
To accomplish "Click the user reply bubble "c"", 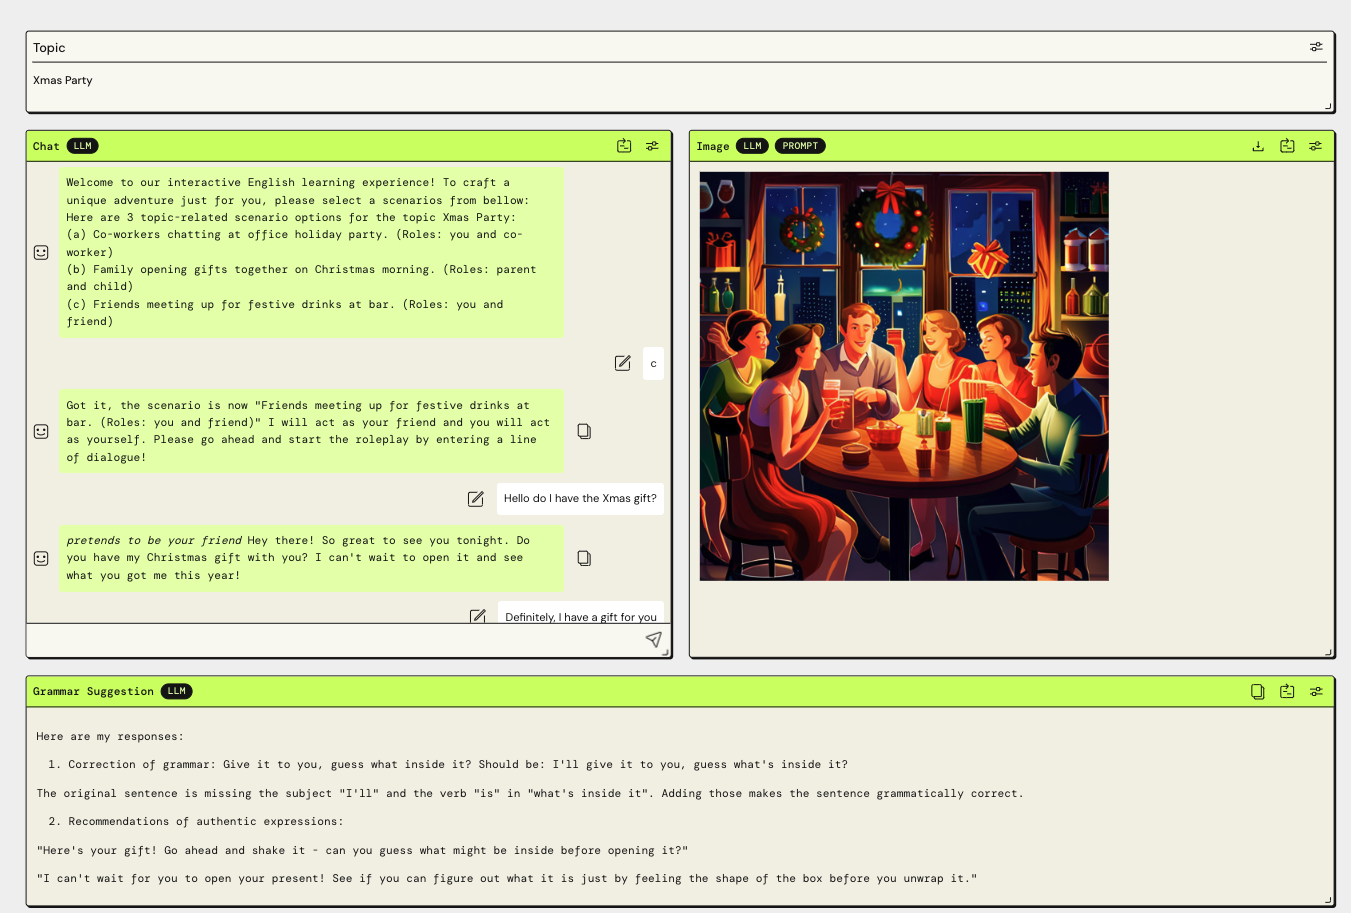I will (x=653, y=363).
